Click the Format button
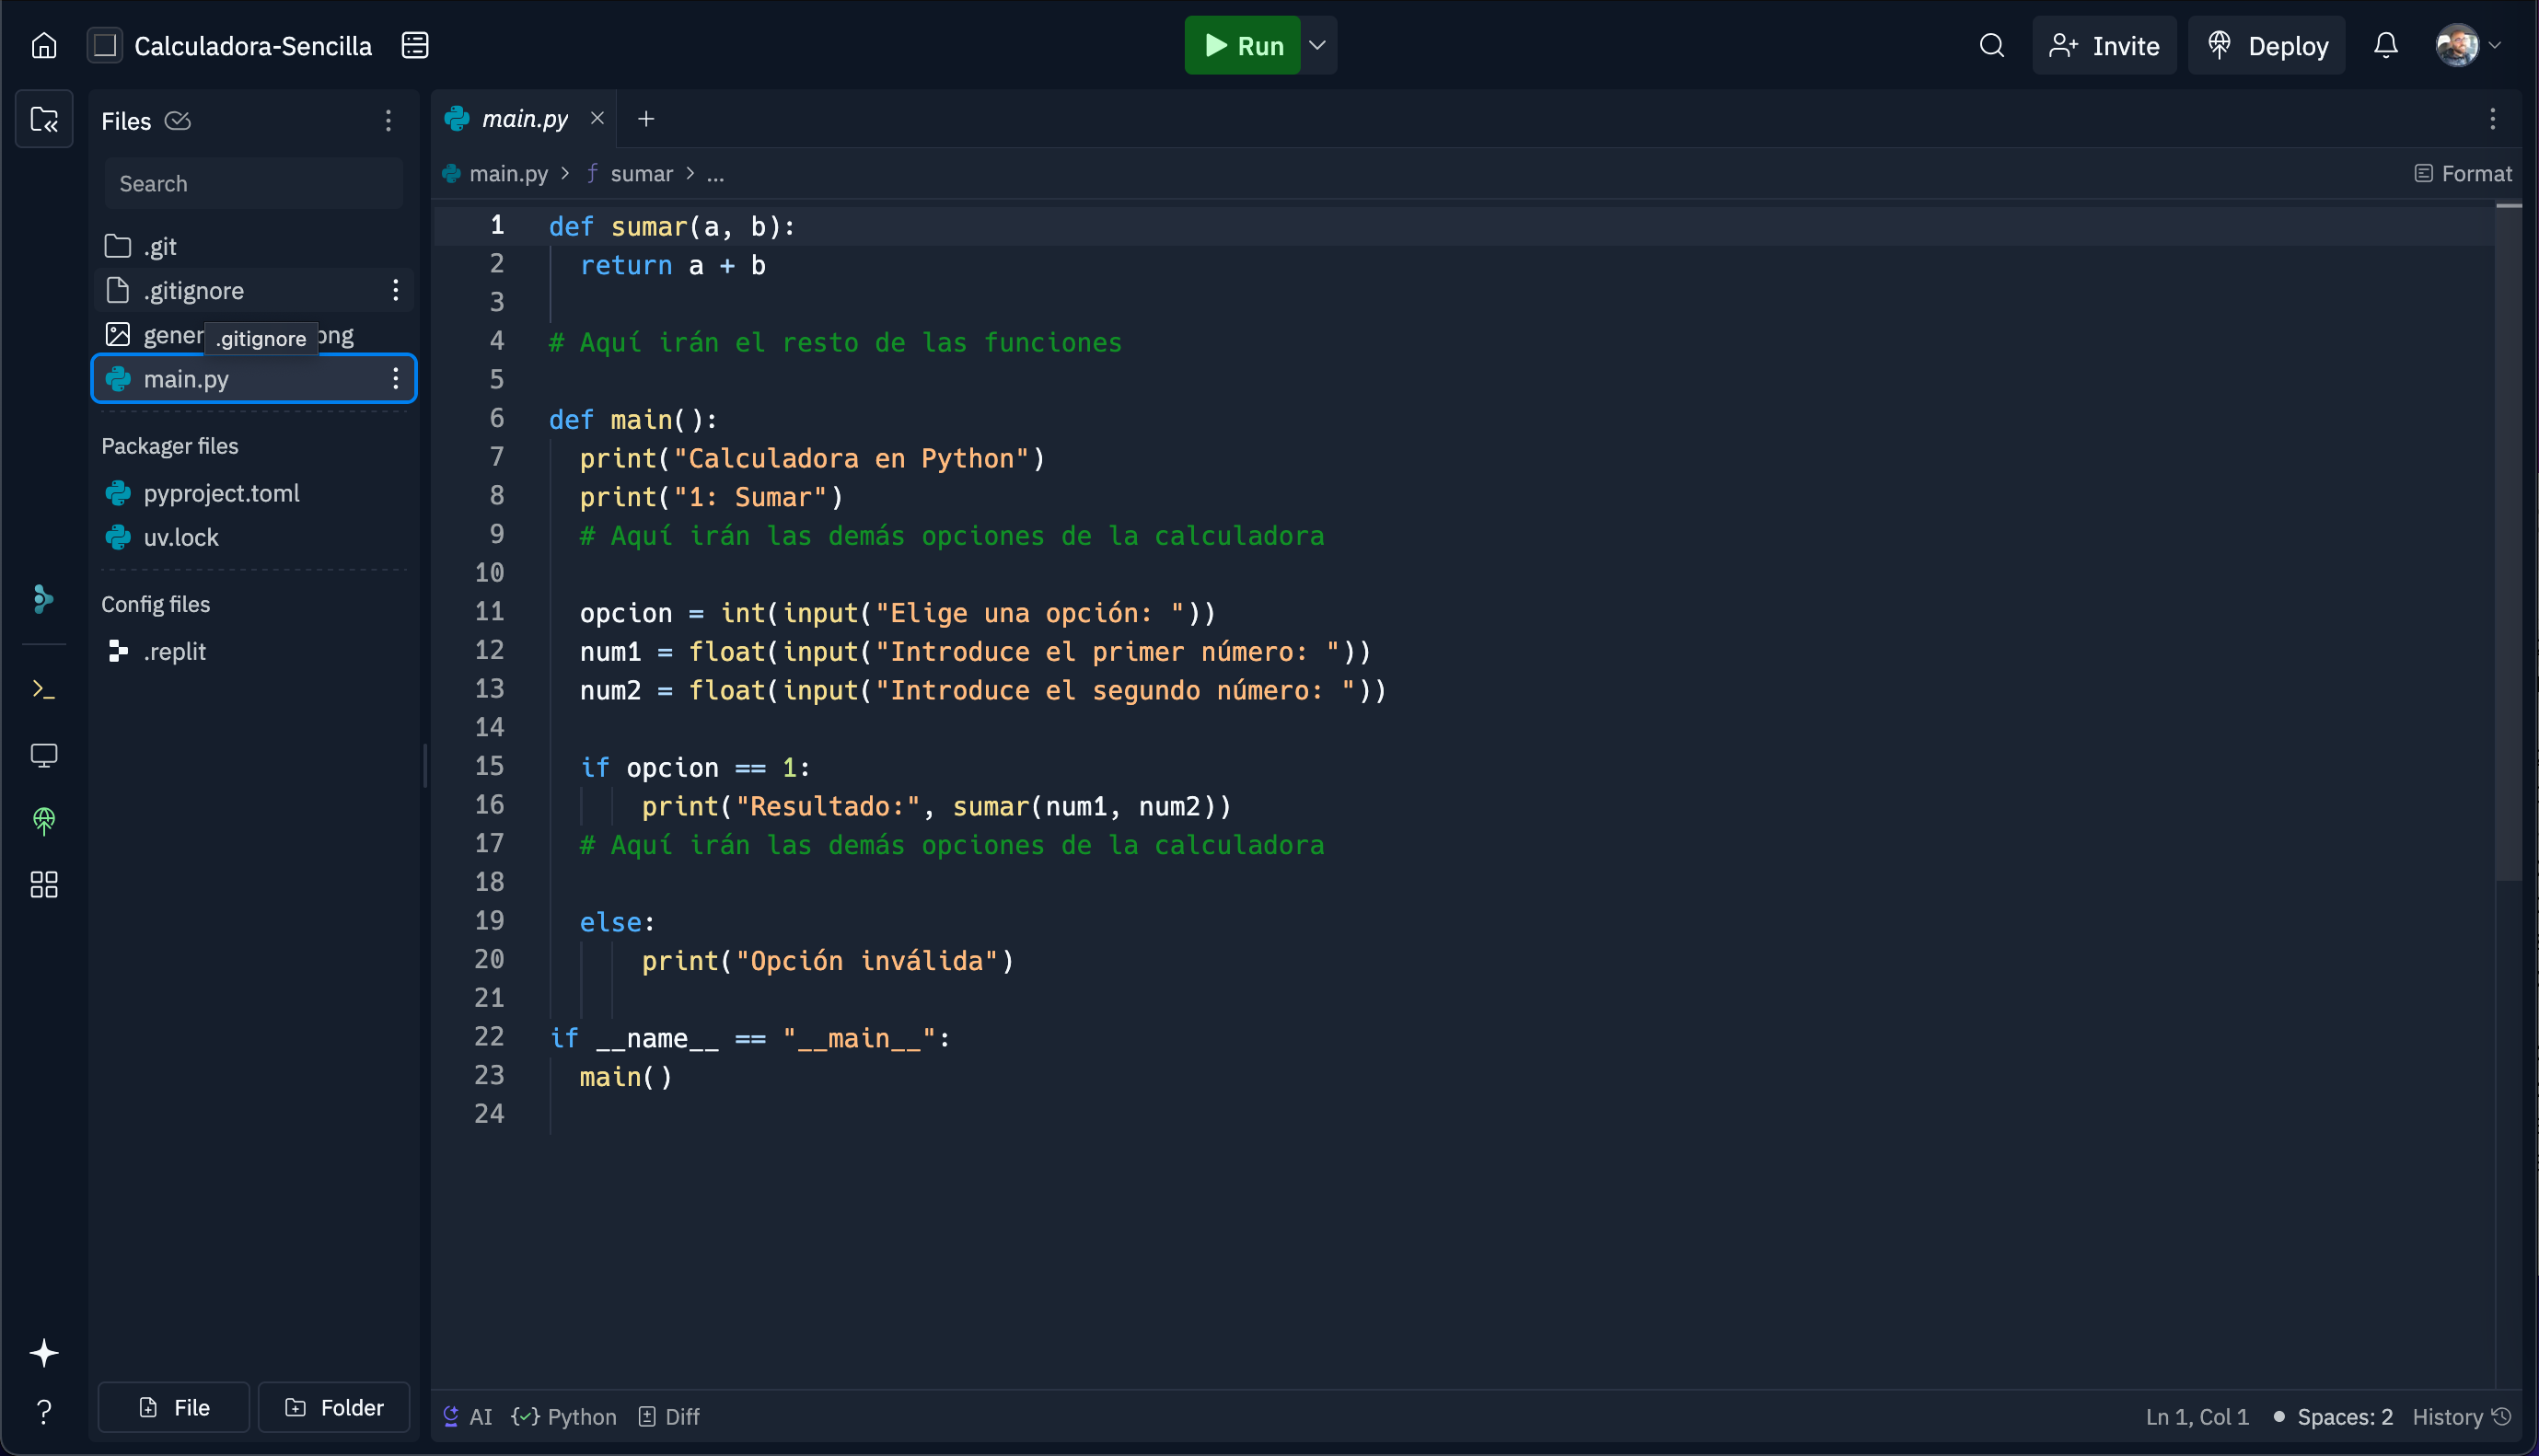Image resolution: width=2539 pixels, height=1456 pixels. (x=2462, y=174)
